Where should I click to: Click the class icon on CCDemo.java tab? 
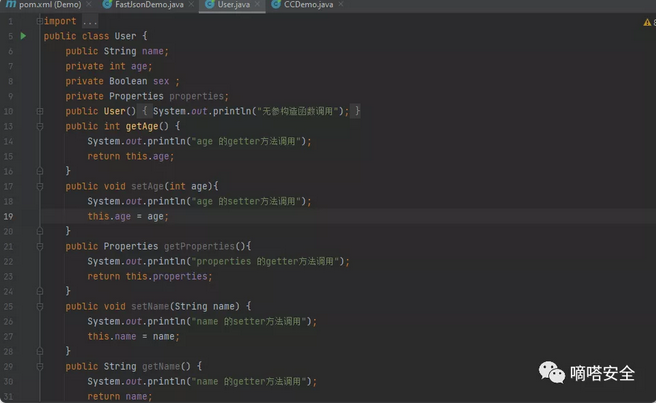(x=276, y=5)
